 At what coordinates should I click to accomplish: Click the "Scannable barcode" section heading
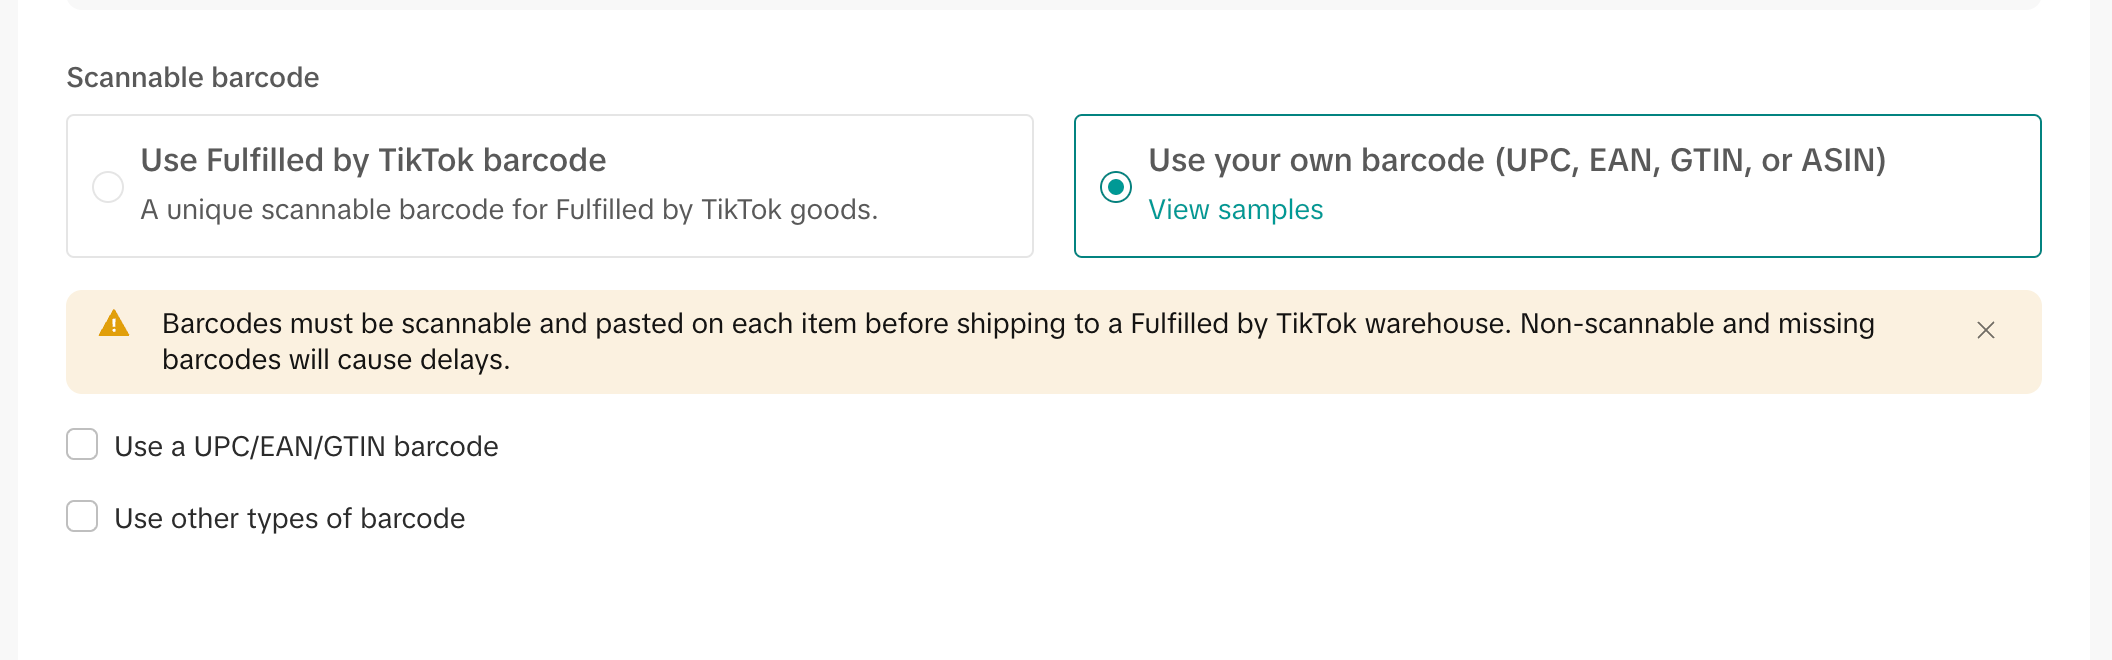(x=193, y=78)
